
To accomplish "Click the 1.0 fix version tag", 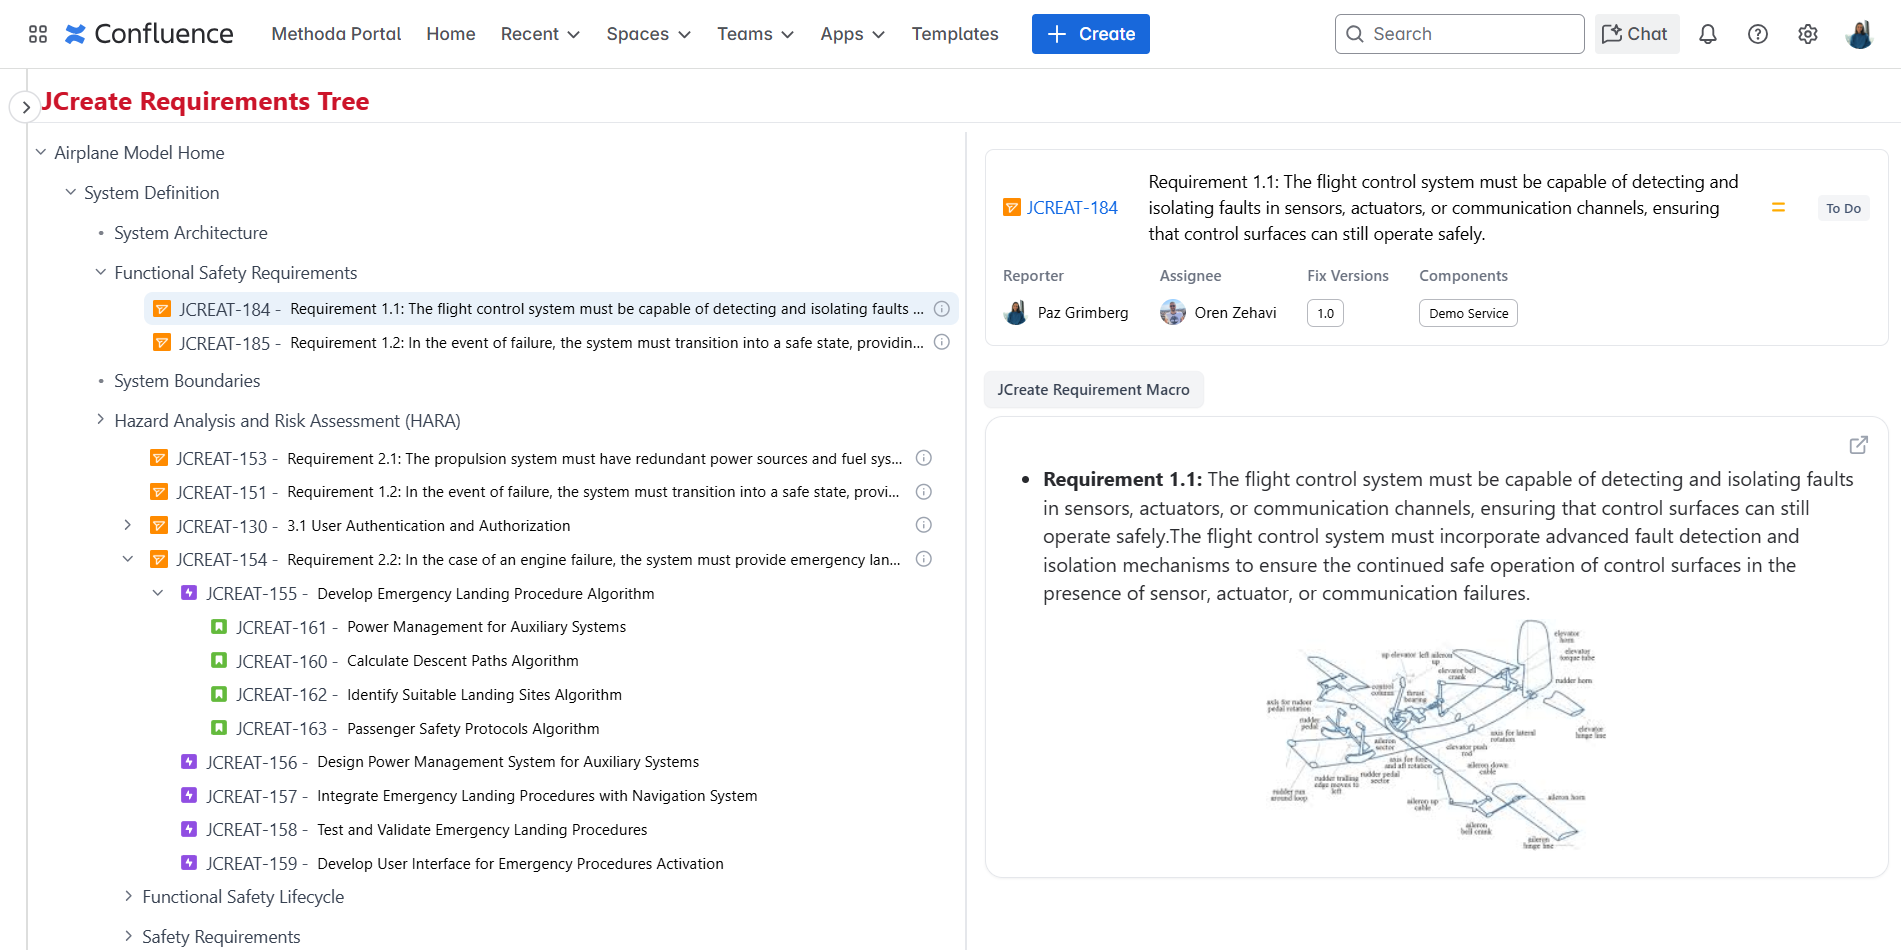I will point(1325,313).
